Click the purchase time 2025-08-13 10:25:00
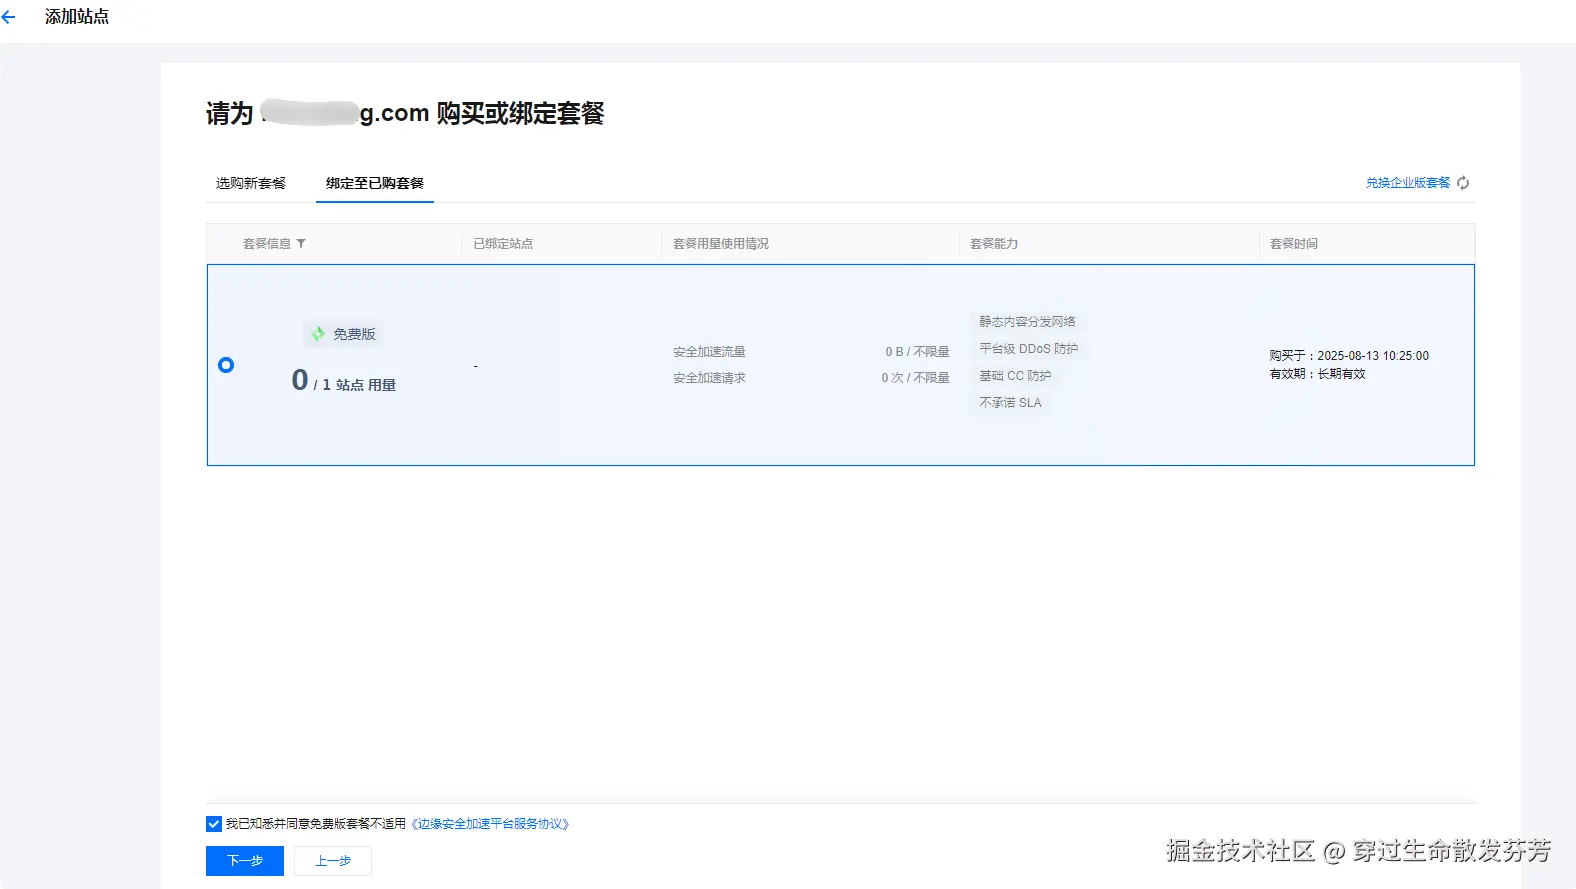 tap(1373, 356)
